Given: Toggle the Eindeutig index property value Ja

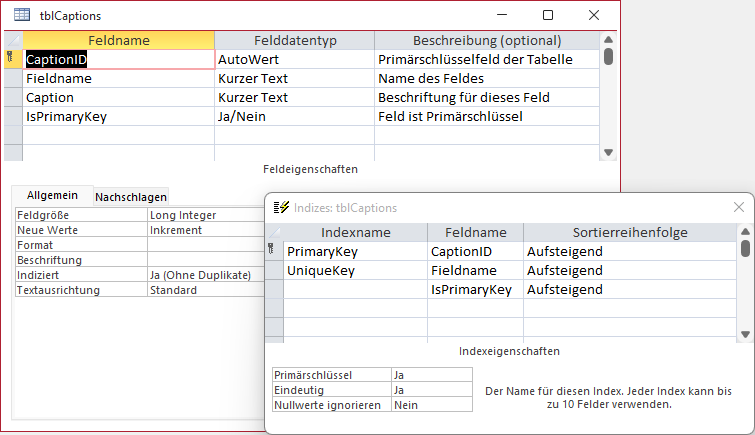Looking at the screenshot, I should [x=432, y=390].
